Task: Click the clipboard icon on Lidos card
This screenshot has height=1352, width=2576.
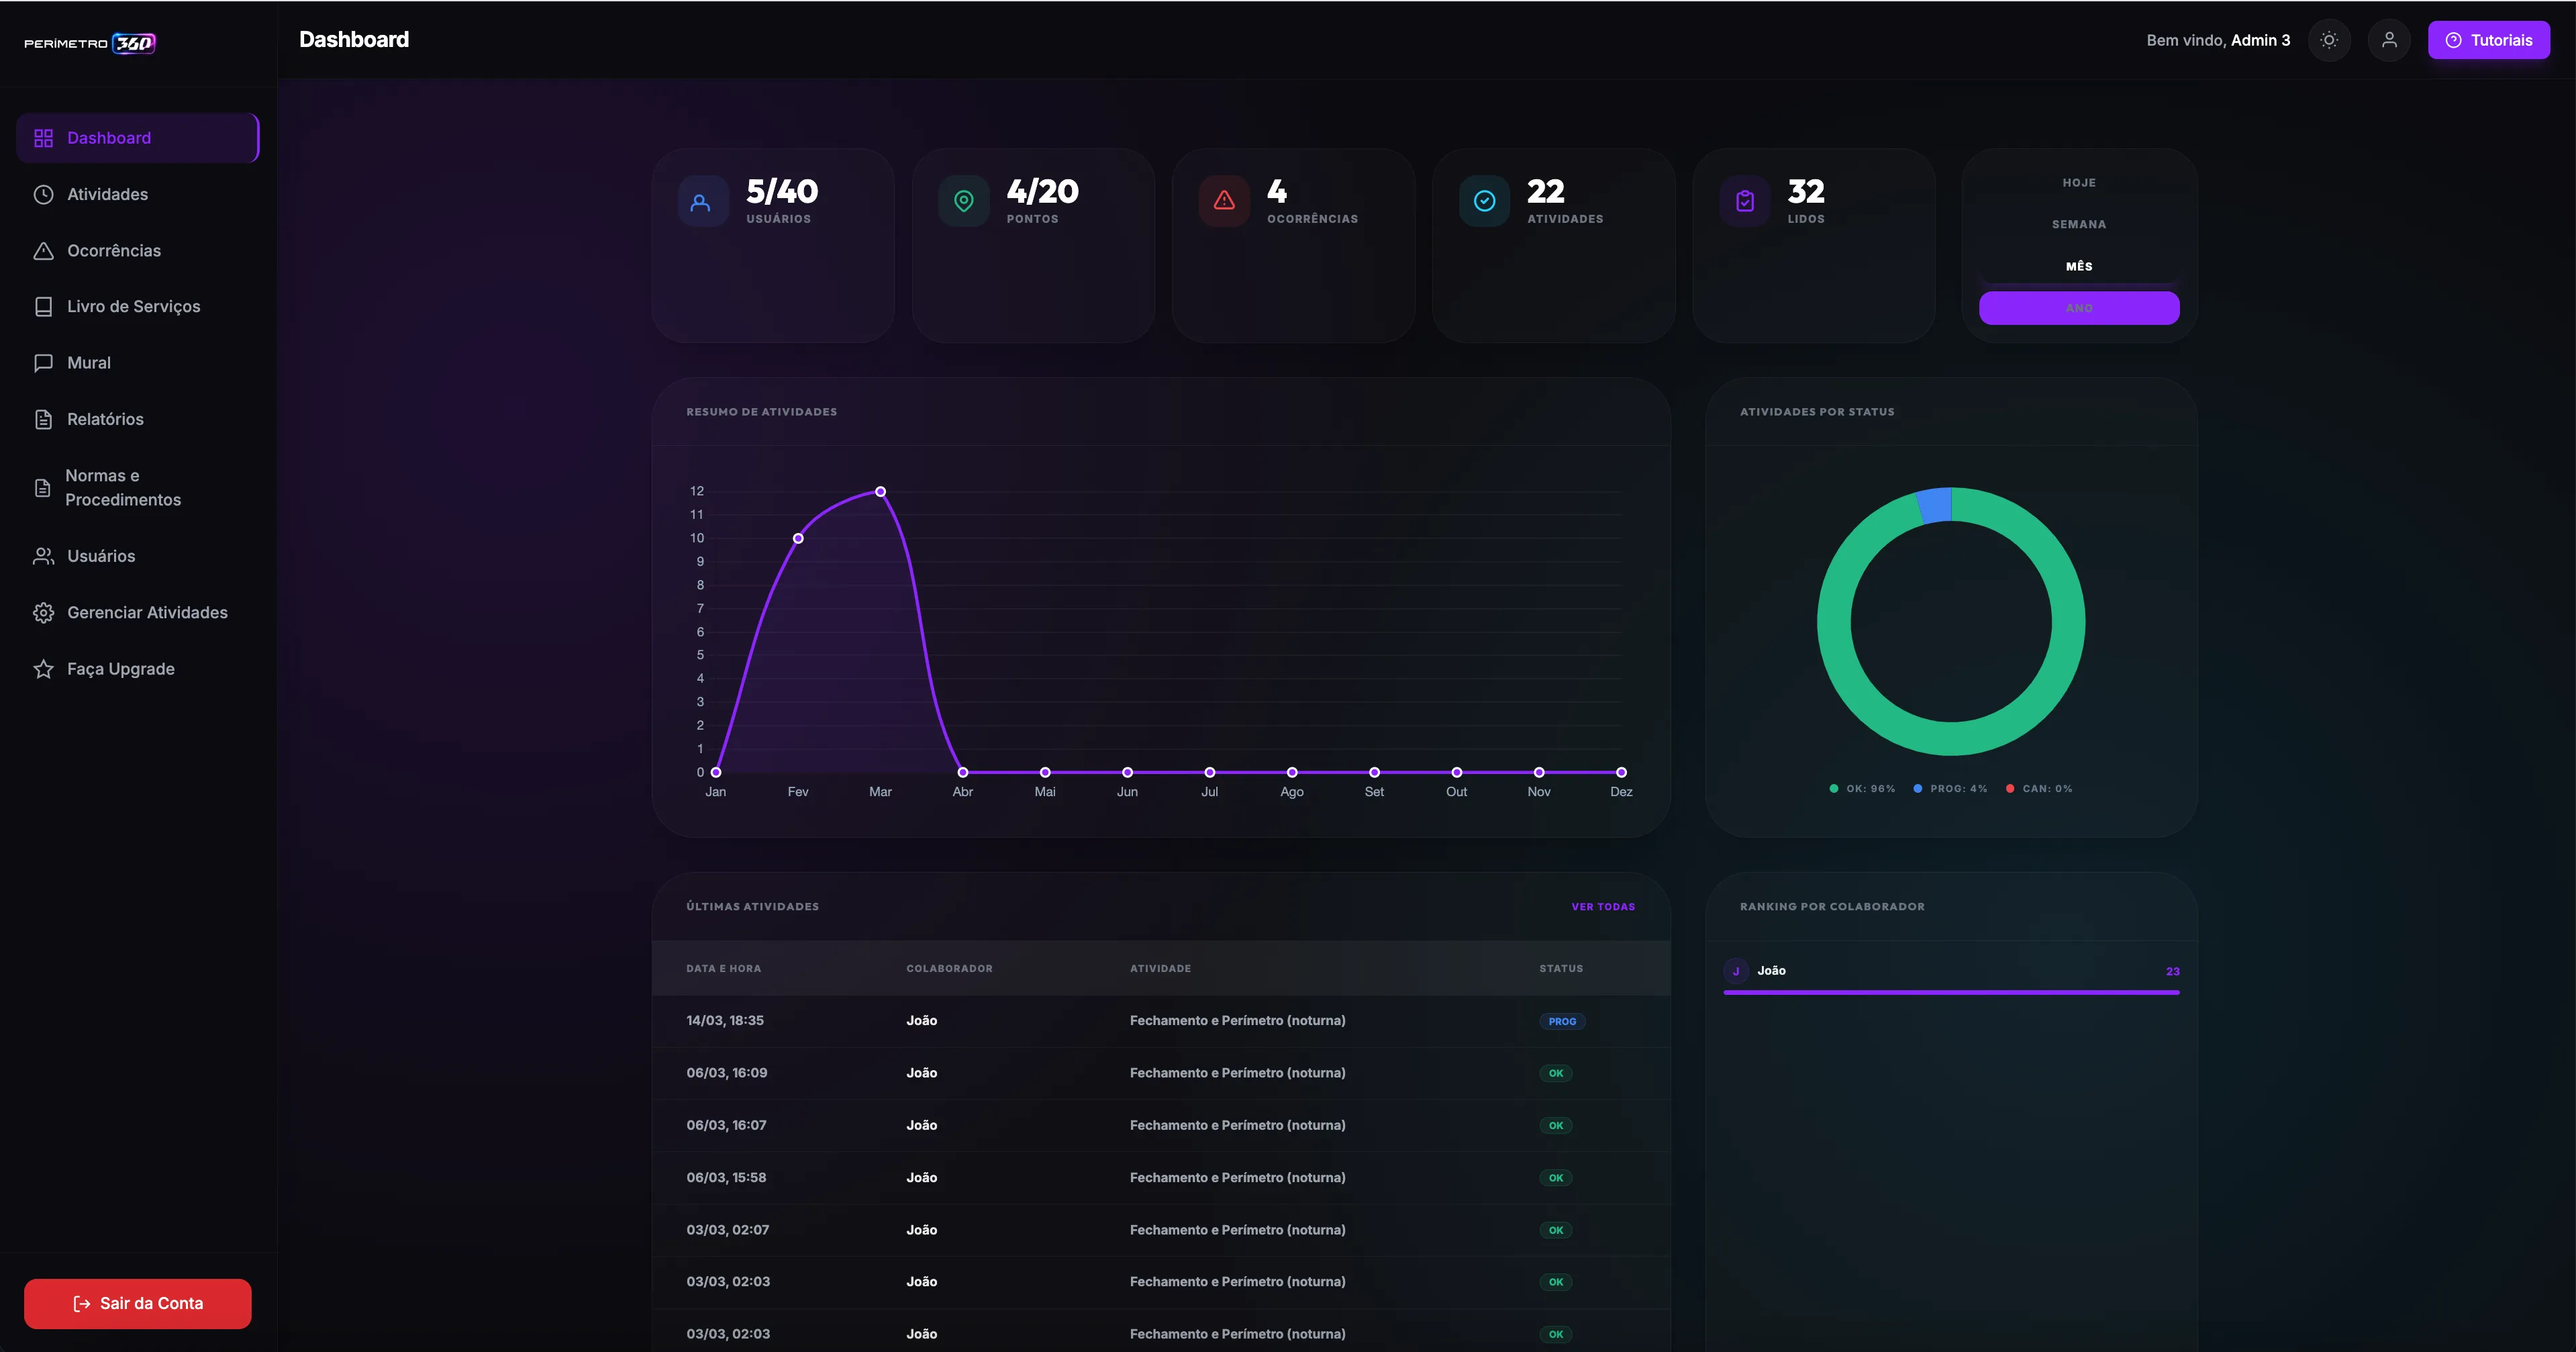Action: 1745,202
